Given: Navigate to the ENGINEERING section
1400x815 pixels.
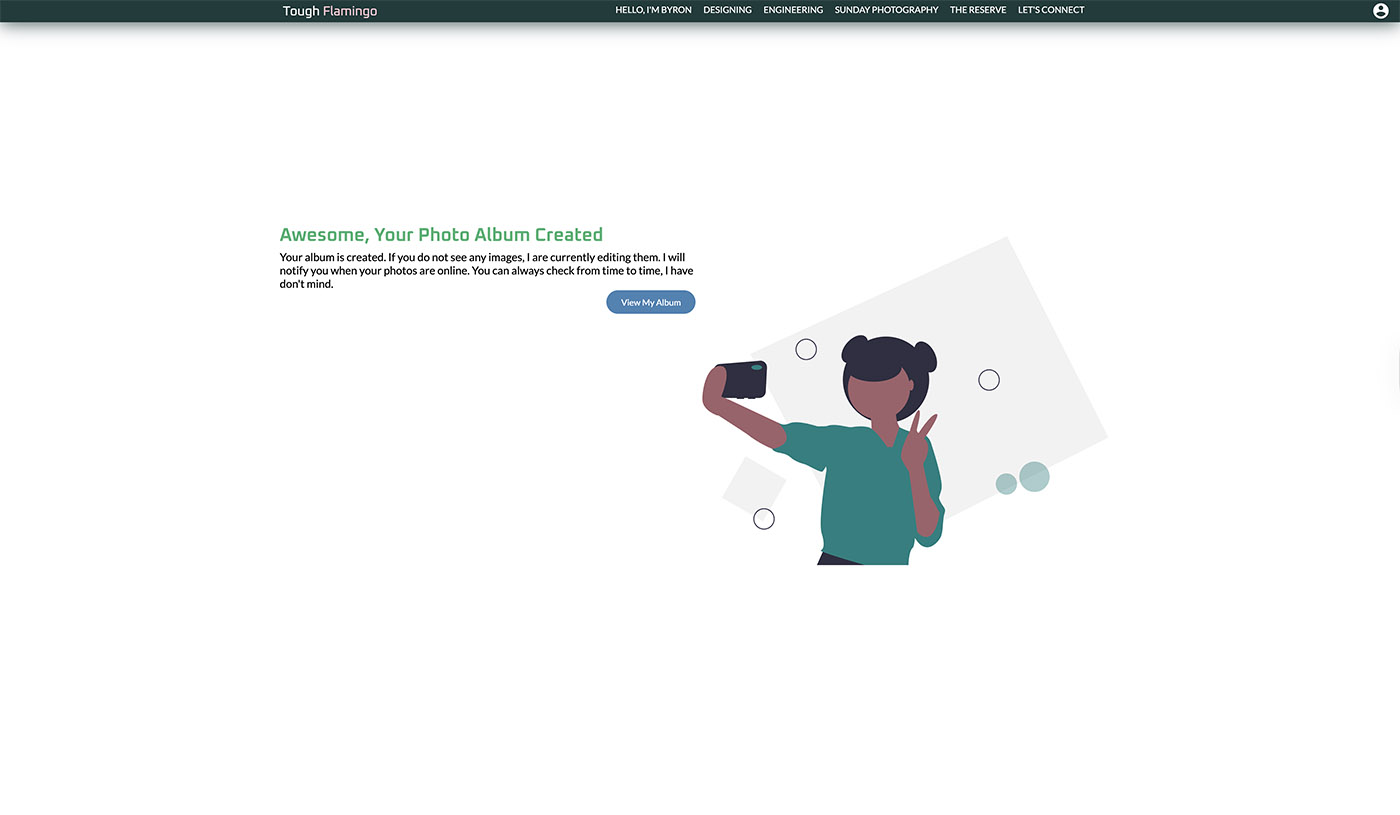Looking at the screenshot, I should (x=793, y=10).
